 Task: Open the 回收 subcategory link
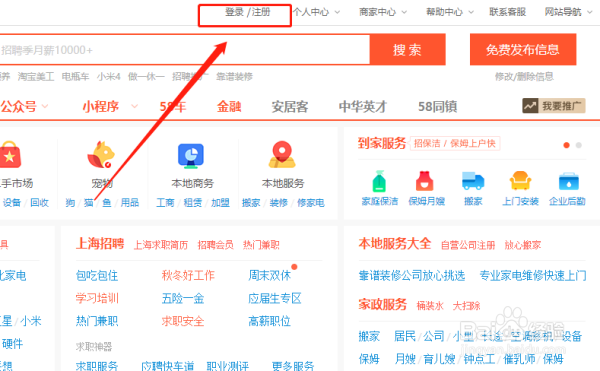[39, 202]
